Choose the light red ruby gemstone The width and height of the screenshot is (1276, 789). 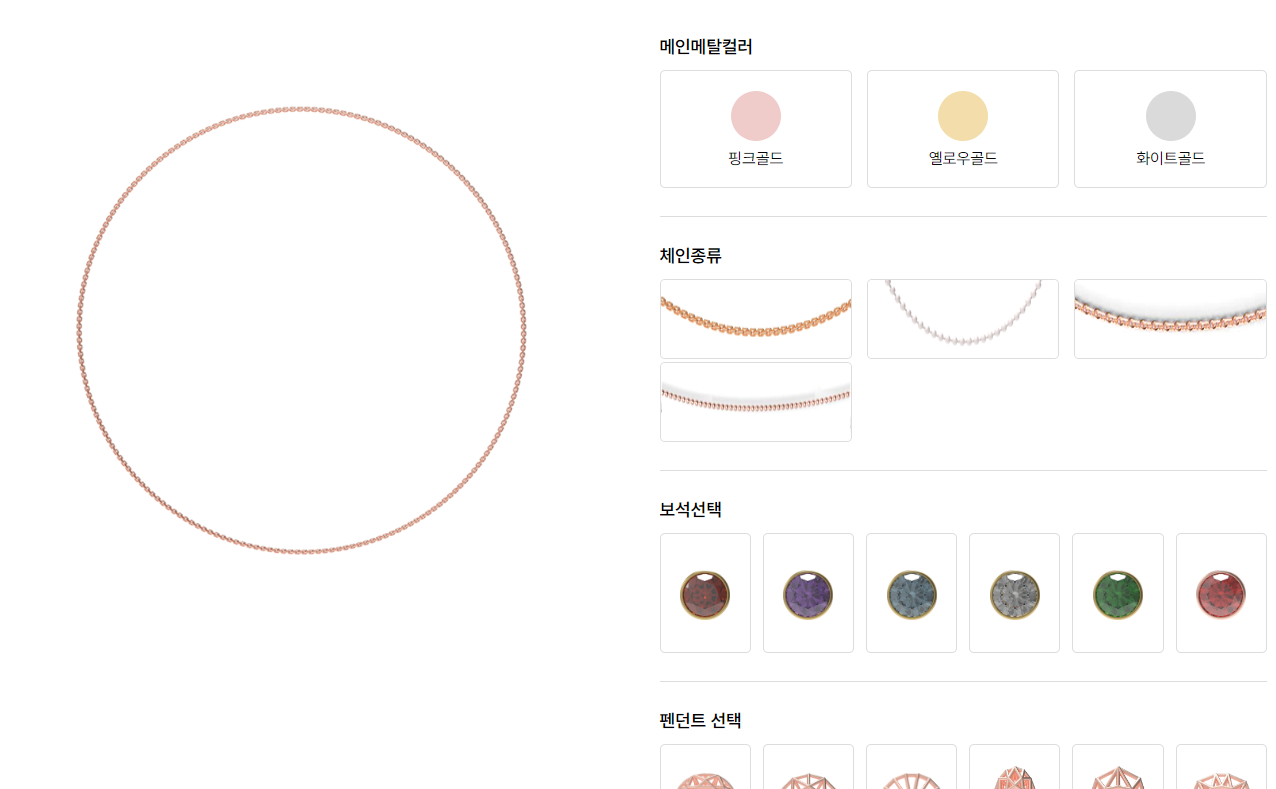(1221, 593)
